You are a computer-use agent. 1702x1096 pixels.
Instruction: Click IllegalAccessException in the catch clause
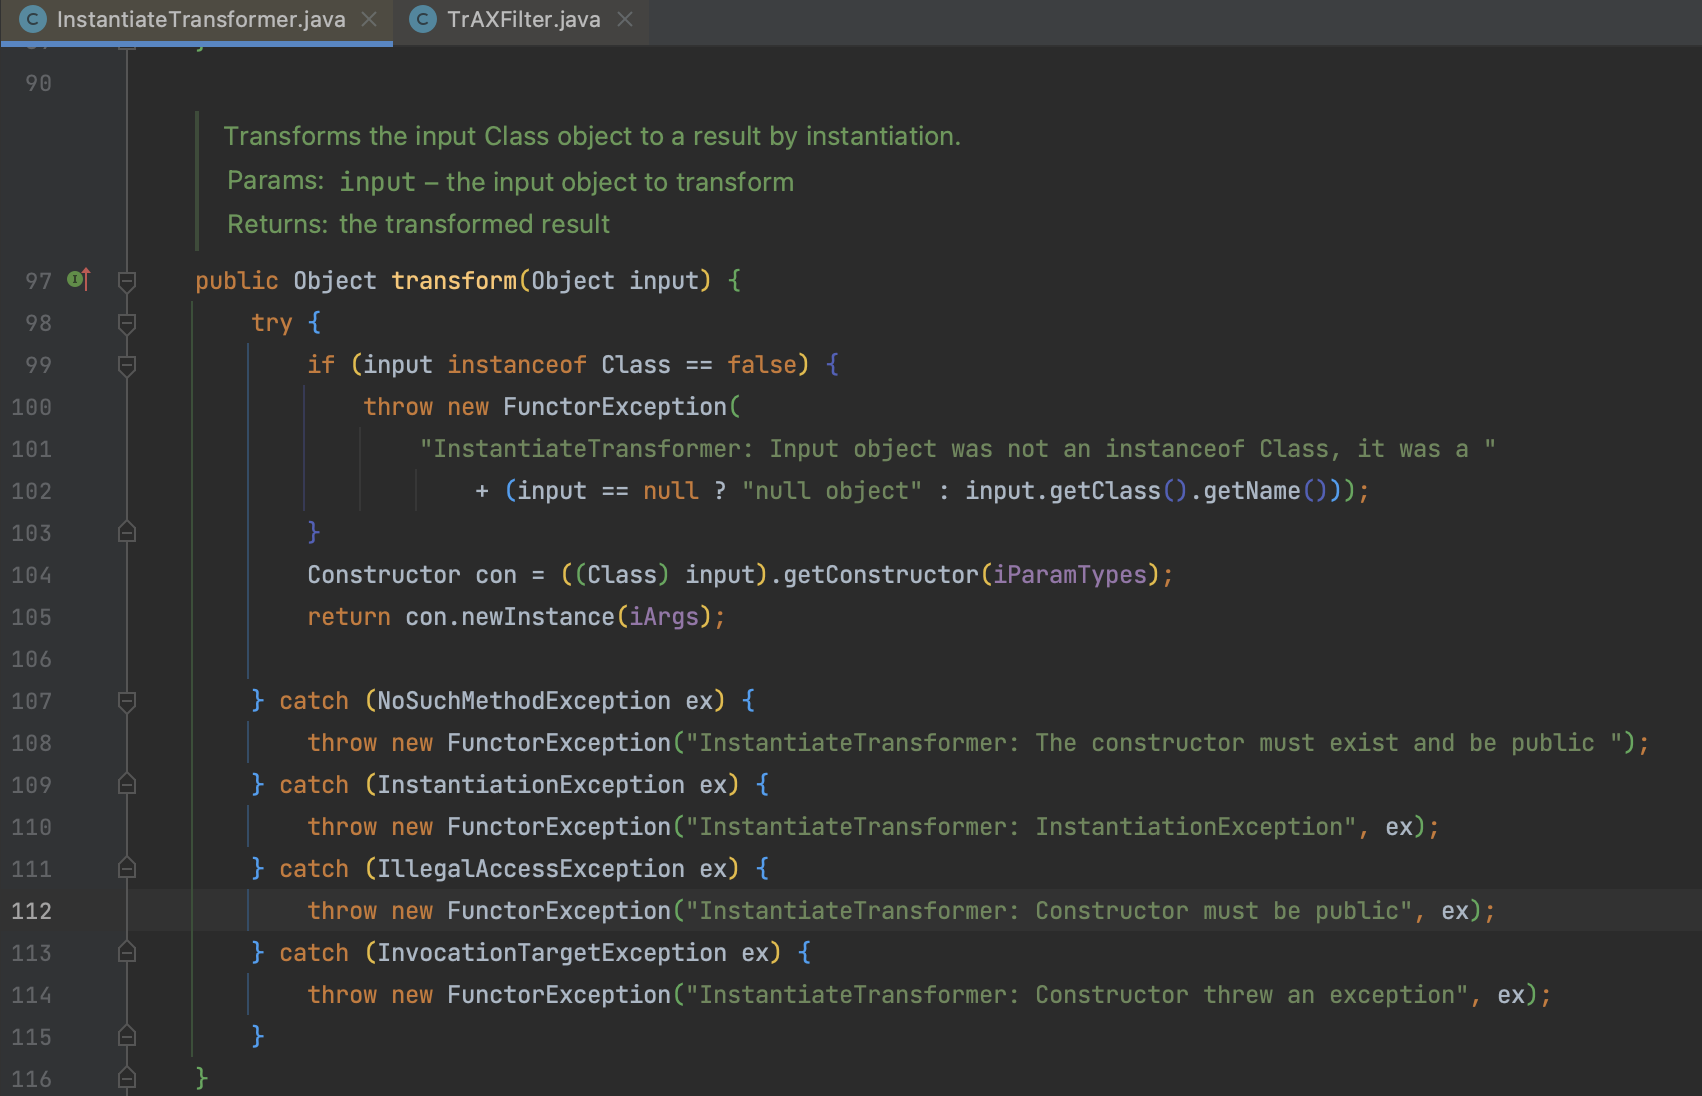coord(531,869)
